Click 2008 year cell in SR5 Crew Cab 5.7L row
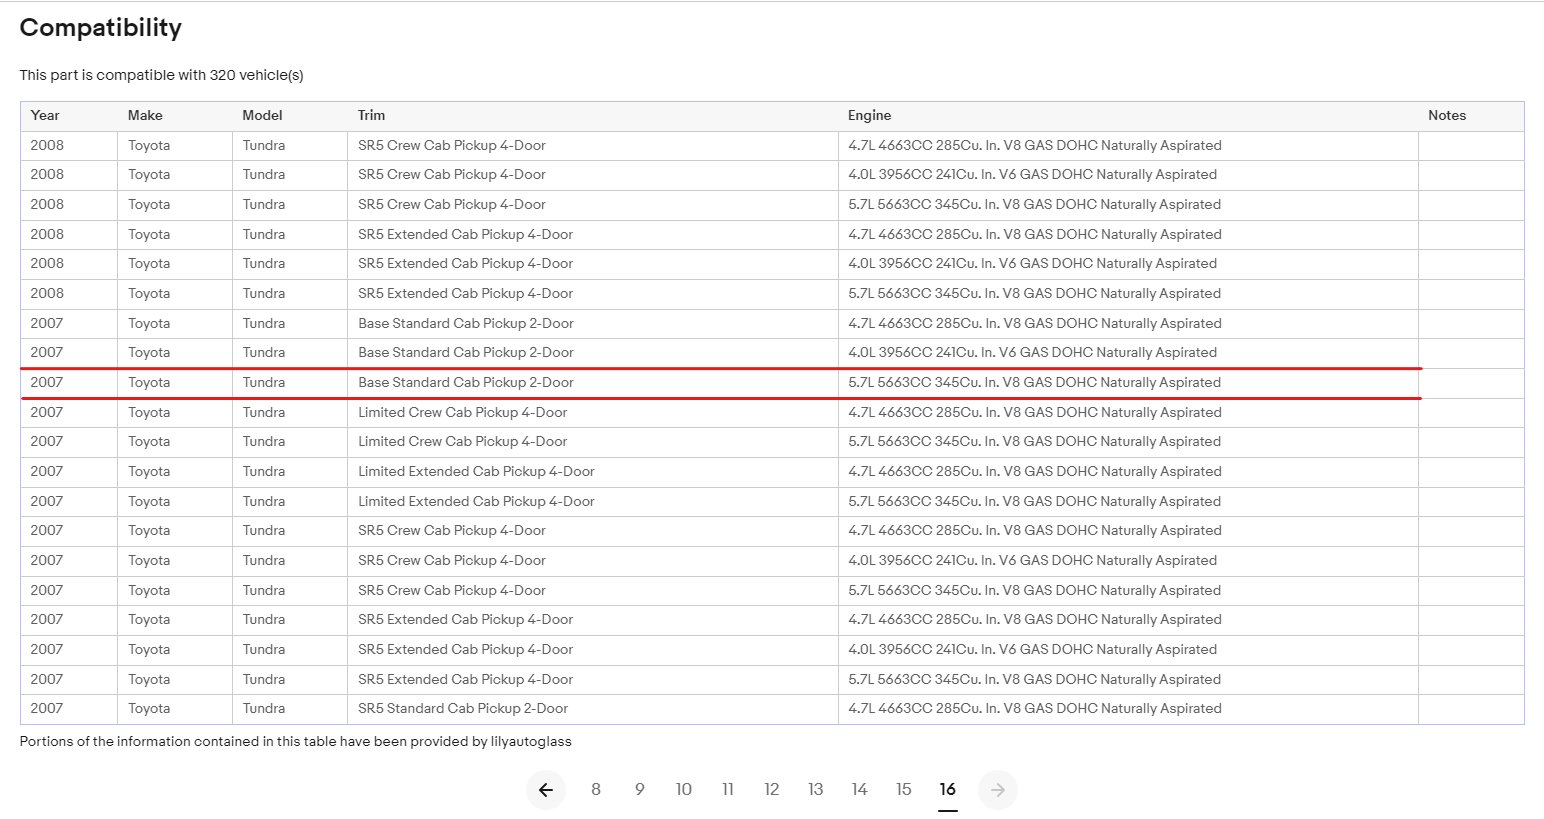Image resolution: width=1544 pixels, height=819 pixels. [69, 205]
